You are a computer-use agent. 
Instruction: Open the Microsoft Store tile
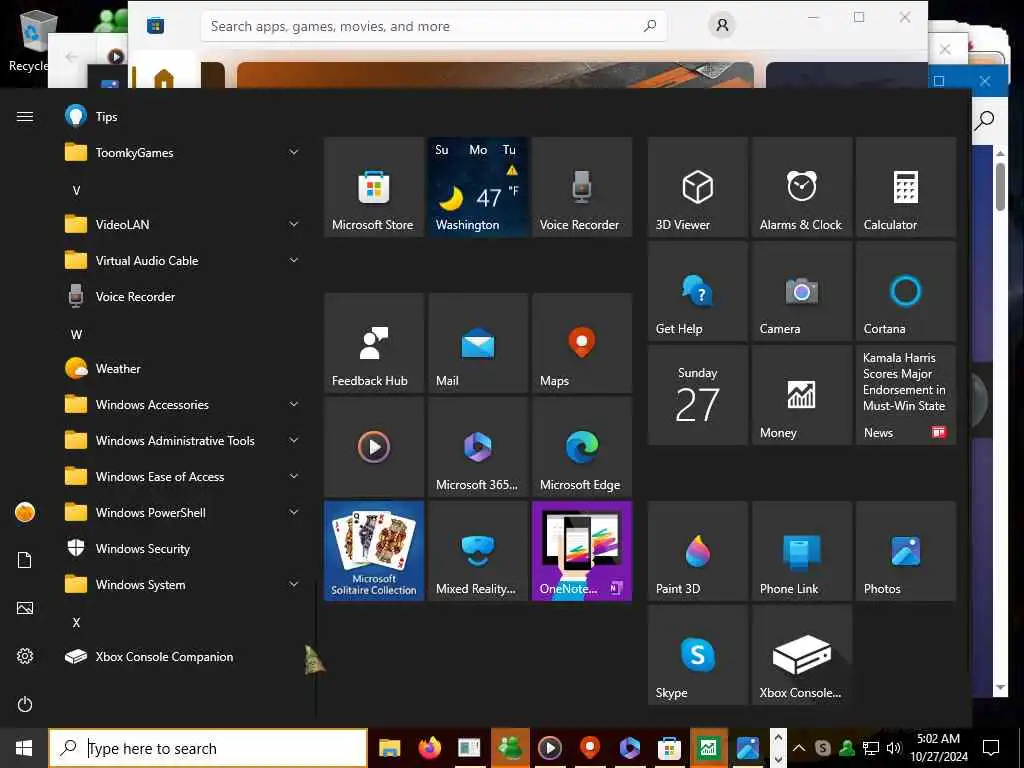click(x=374, y=187)
